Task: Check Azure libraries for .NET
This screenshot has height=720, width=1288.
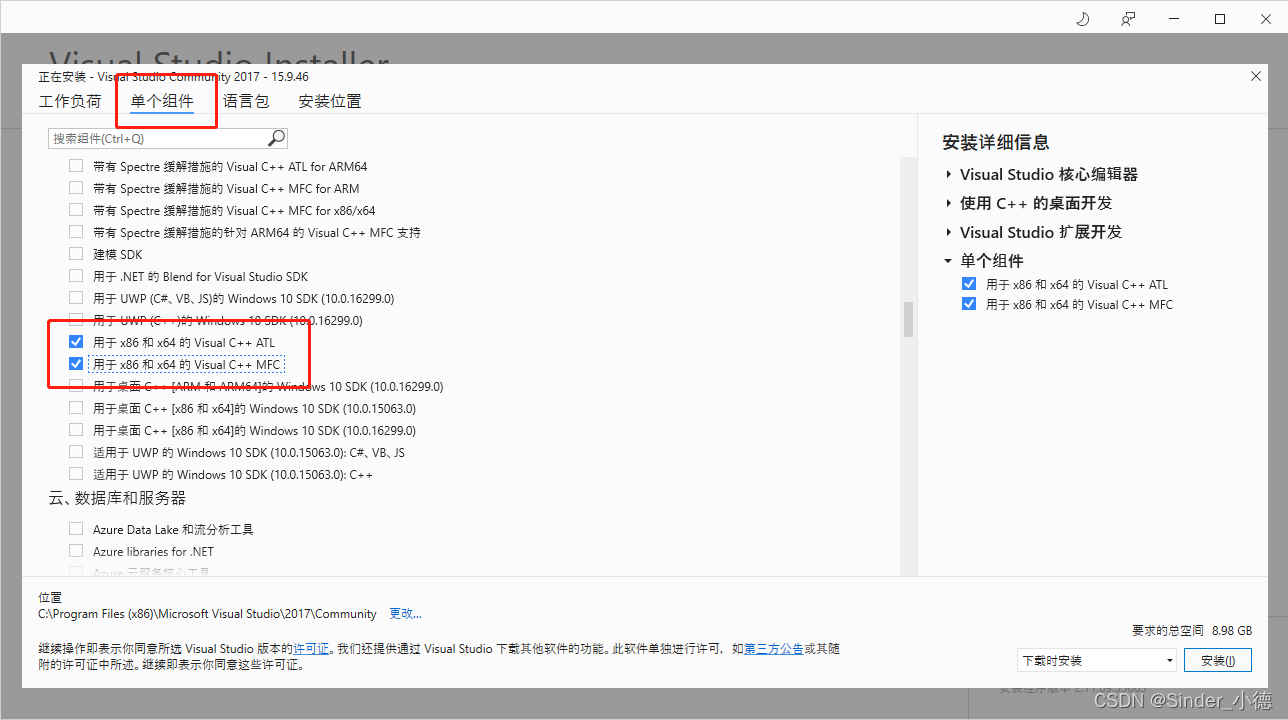Action: point(76,551)
